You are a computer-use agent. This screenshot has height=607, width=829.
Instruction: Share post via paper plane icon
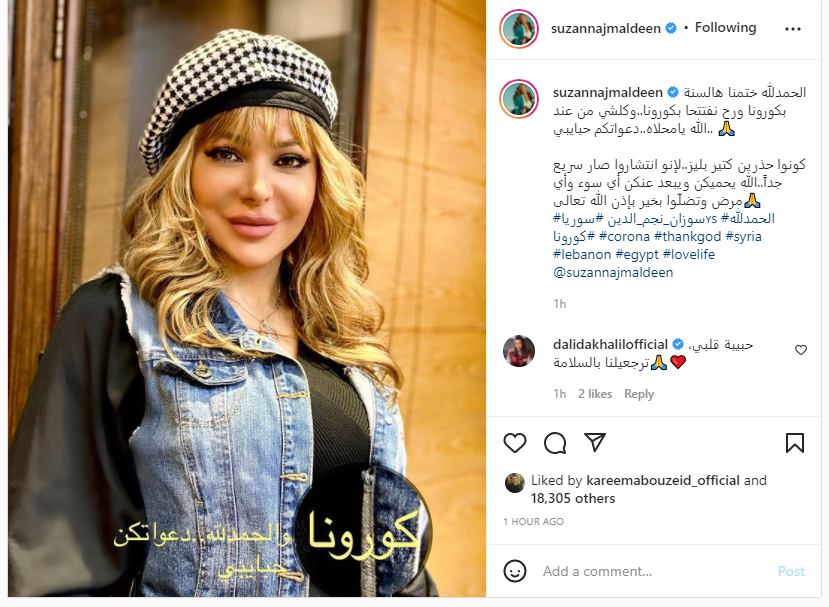595,442
